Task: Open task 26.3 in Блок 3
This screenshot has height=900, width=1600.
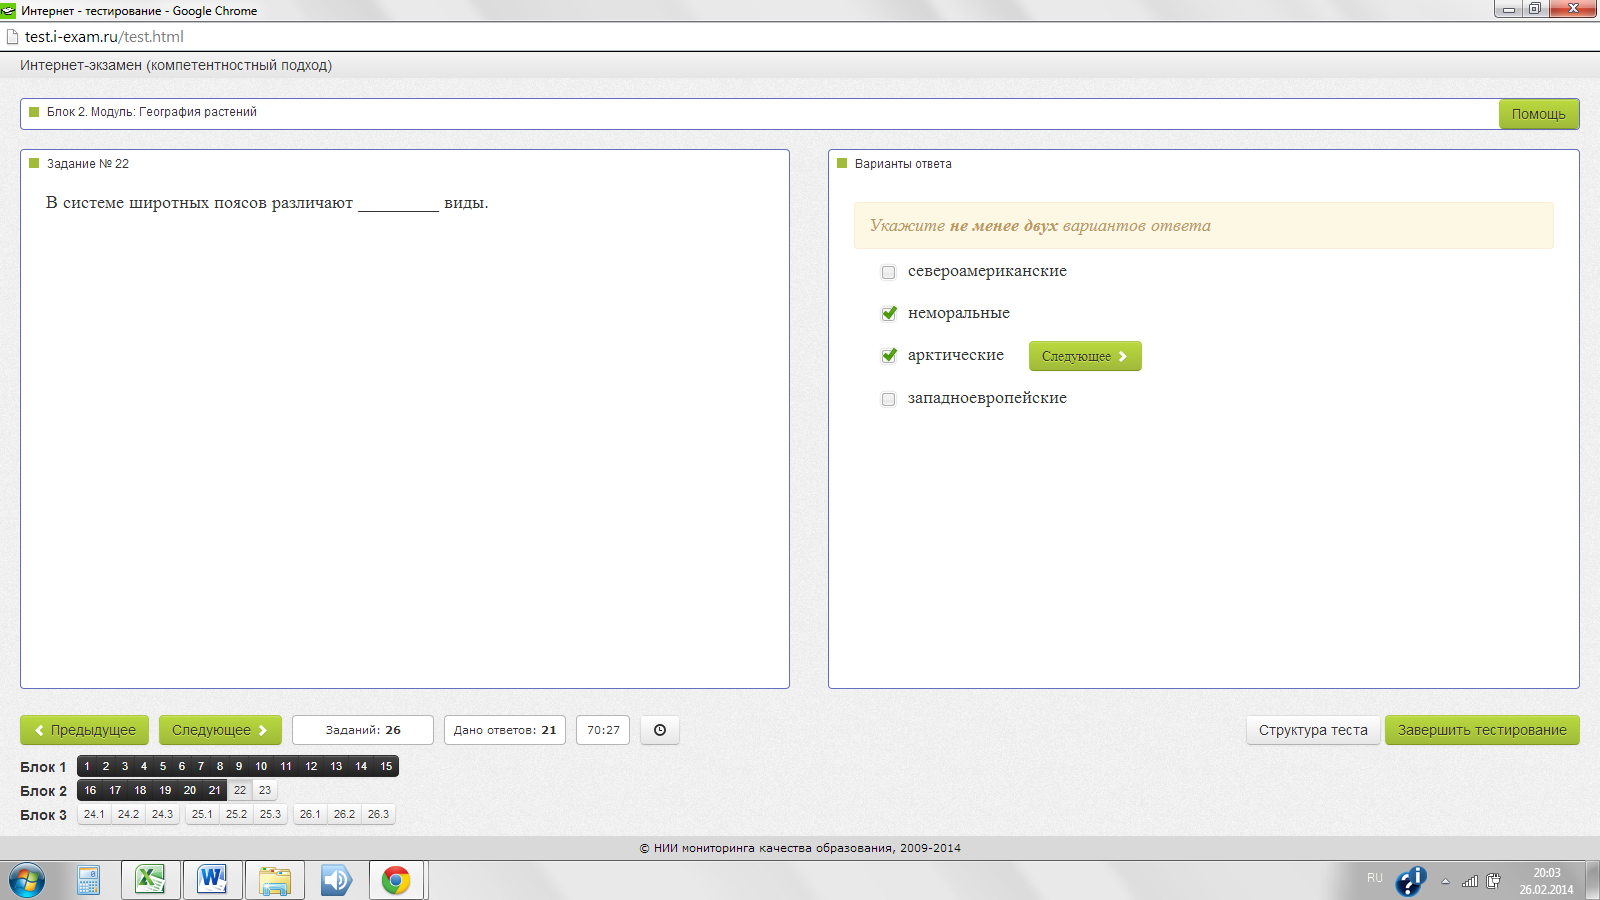Action: click(x=378, y=814)
